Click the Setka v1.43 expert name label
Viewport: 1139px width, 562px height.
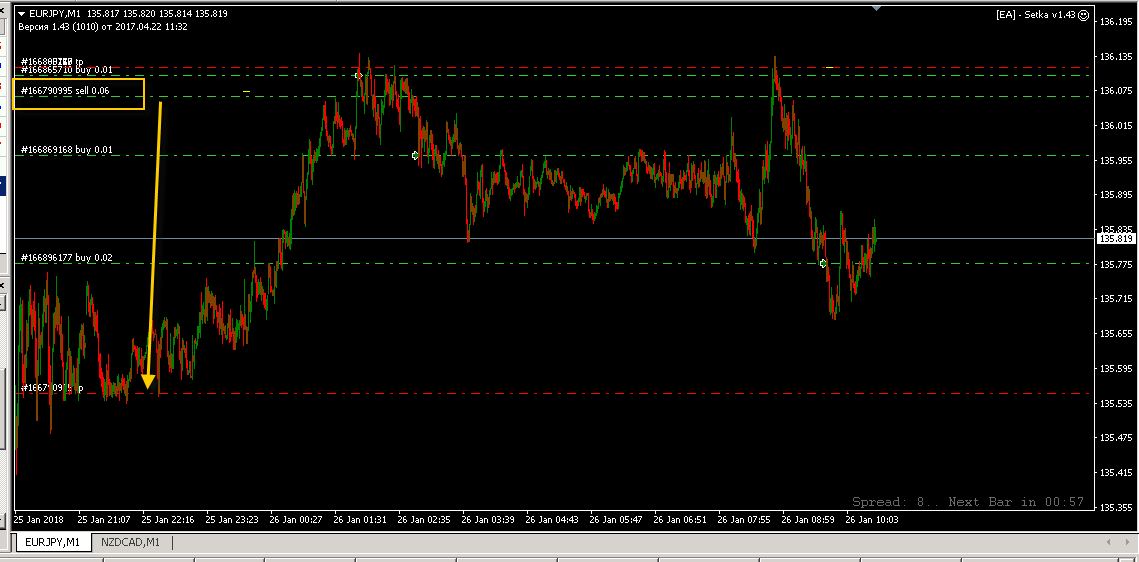tap(1036, 15)
